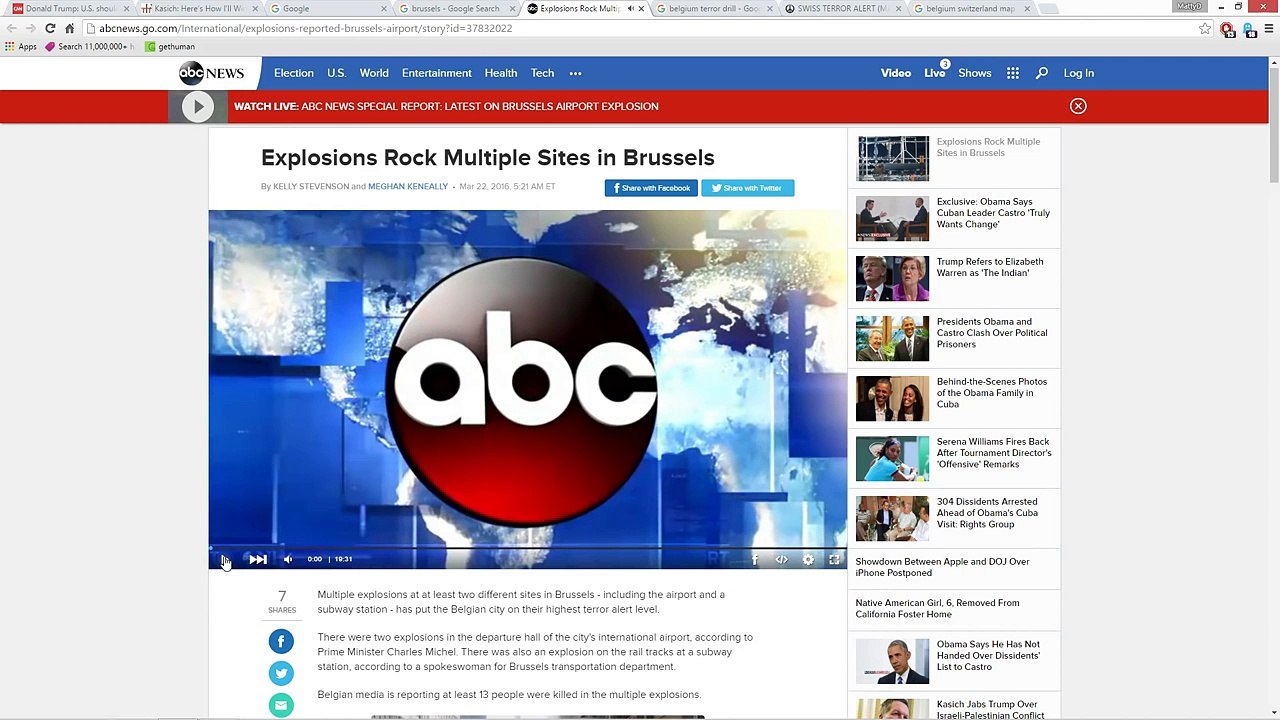Screen dimensions: 1280x720
Task: Open a new browser tab
Action: pos(1048,9)
